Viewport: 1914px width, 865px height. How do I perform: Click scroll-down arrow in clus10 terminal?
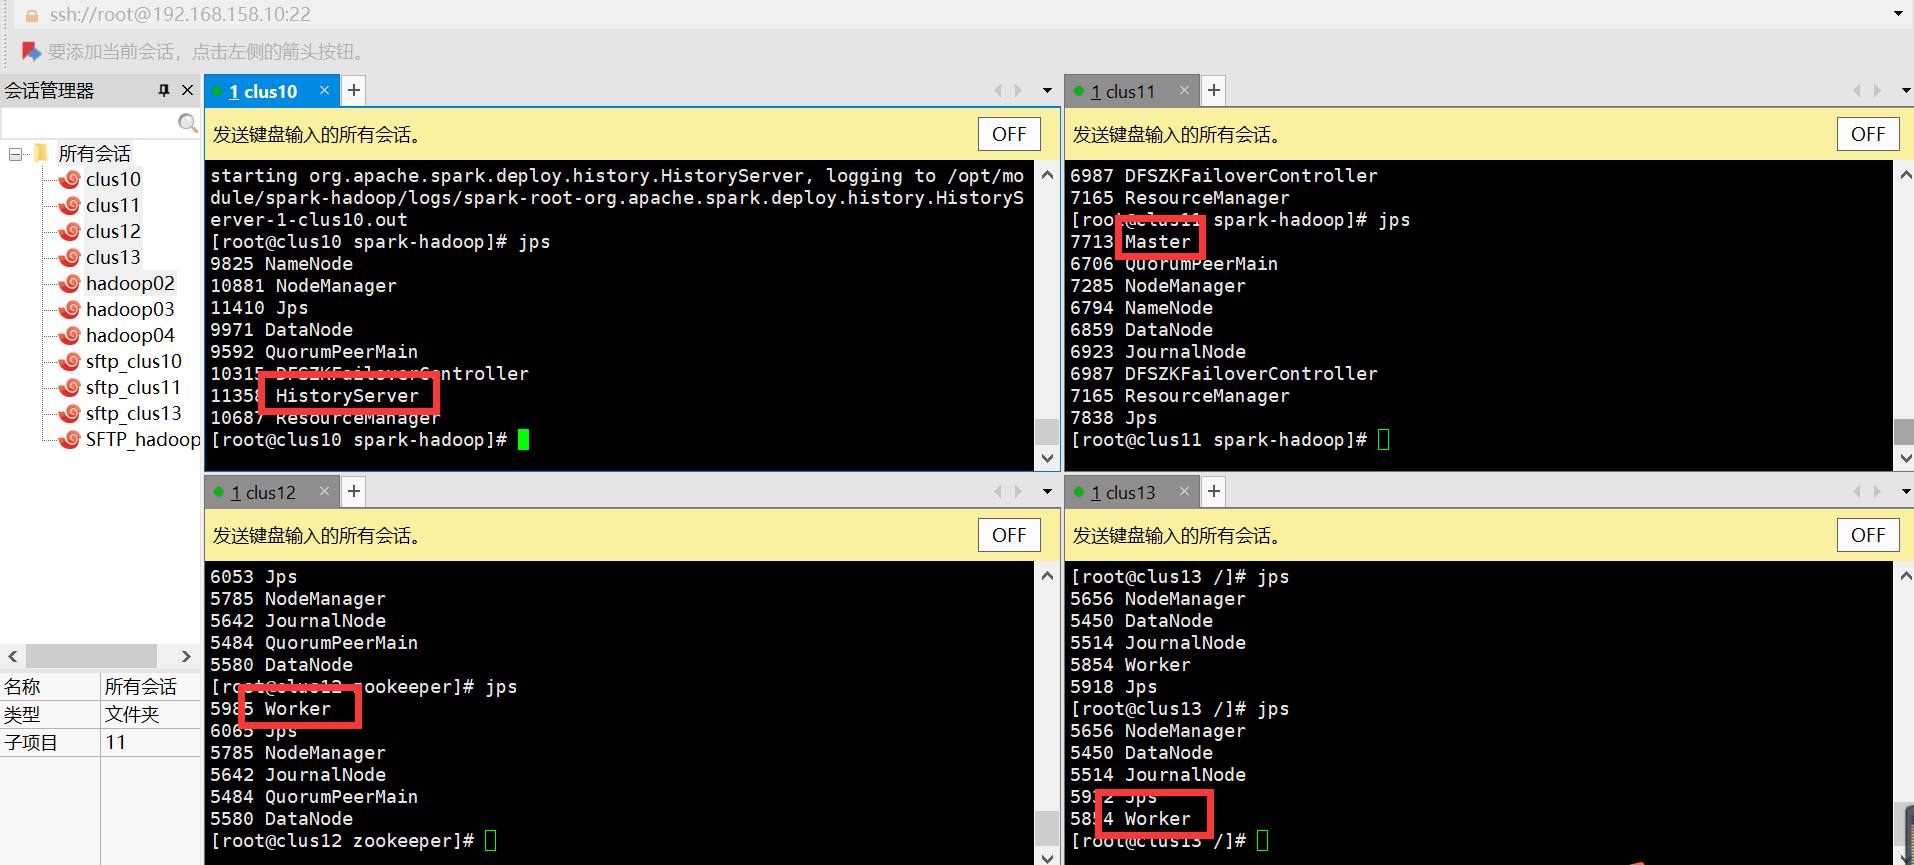click(1047, 458)
